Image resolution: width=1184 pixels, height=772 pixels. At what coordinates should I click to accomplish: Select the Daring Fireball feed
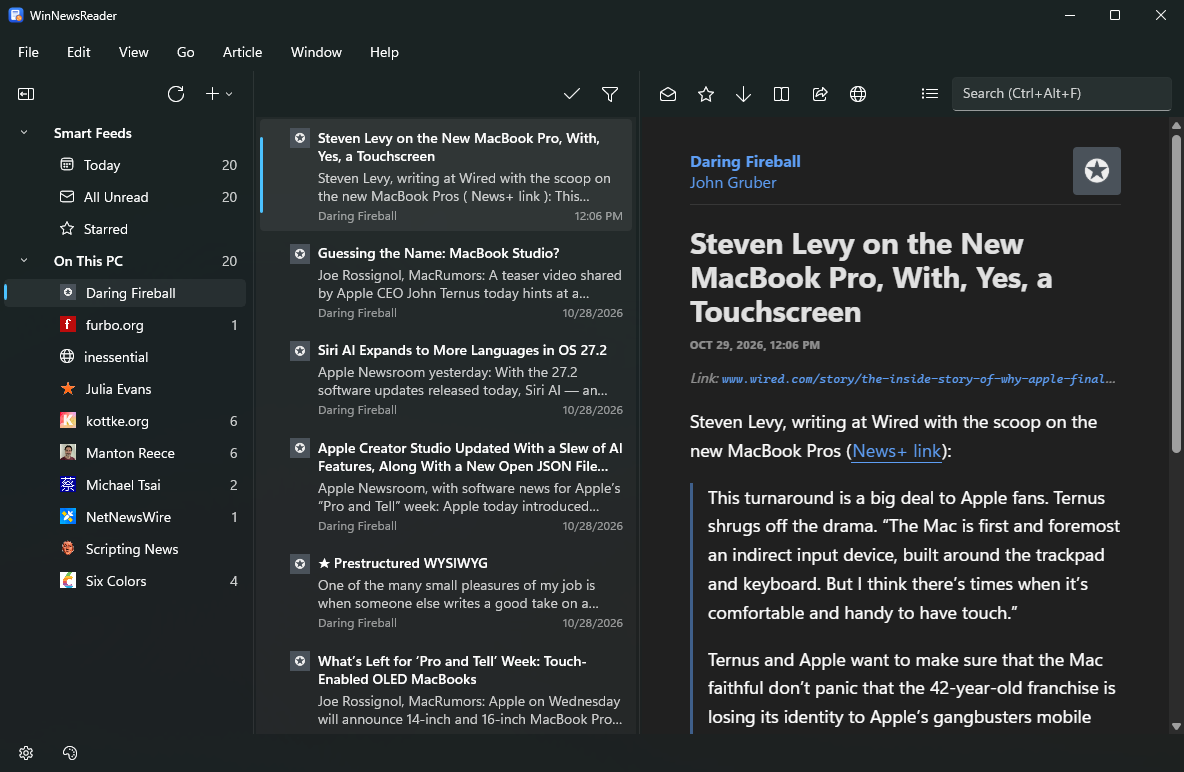125,293
